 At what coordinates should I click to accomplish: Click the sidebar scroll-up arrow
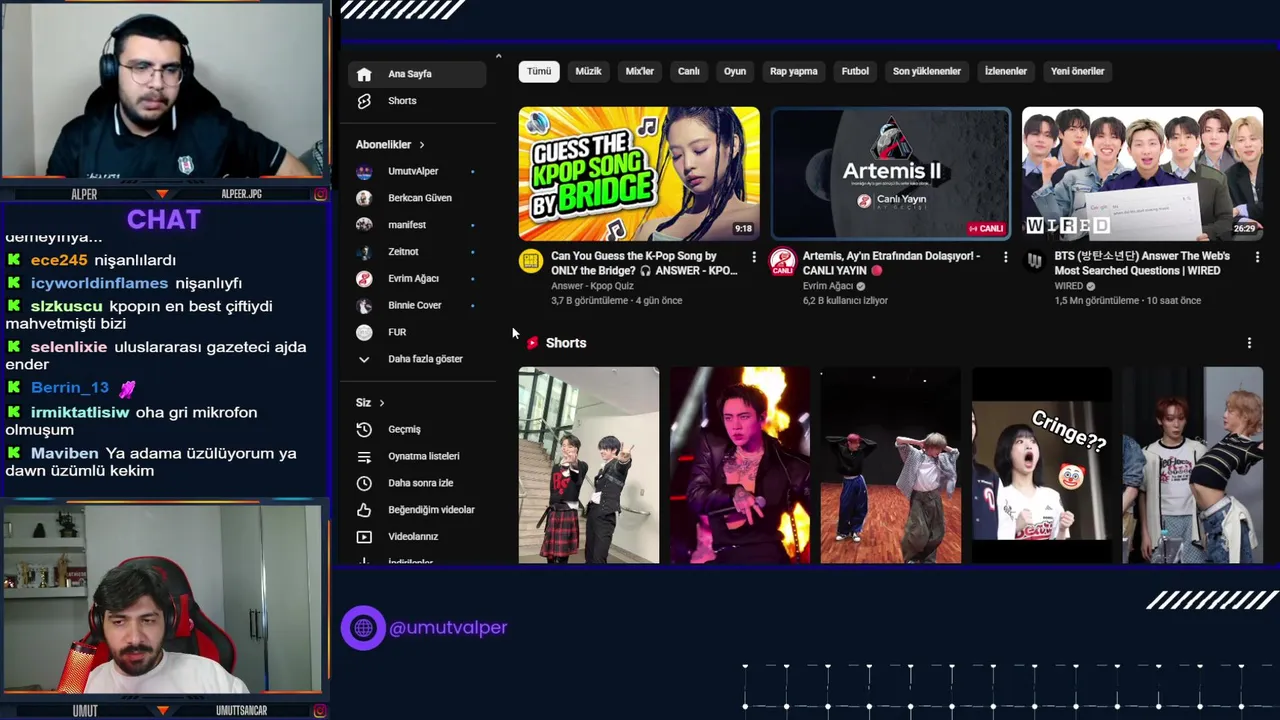[x=498, y=56]
